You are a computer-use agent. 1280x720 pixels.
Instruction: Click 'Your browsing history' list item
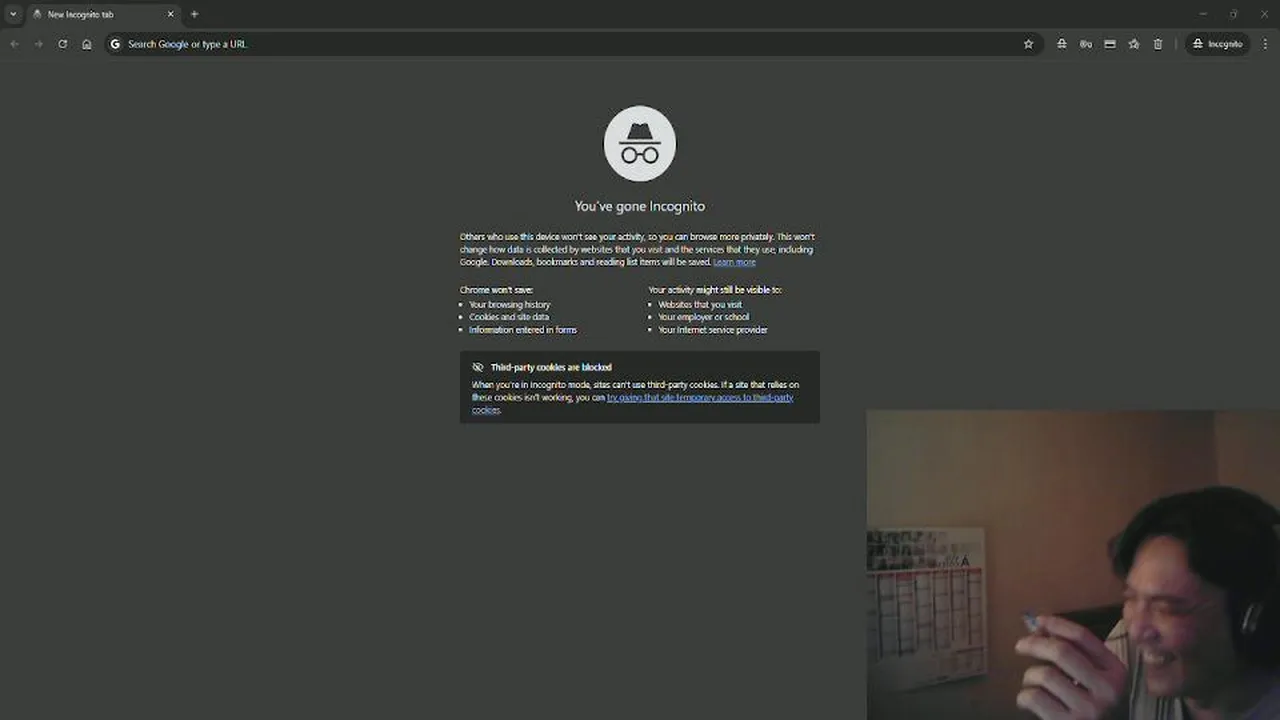click(x=509, y=304)
